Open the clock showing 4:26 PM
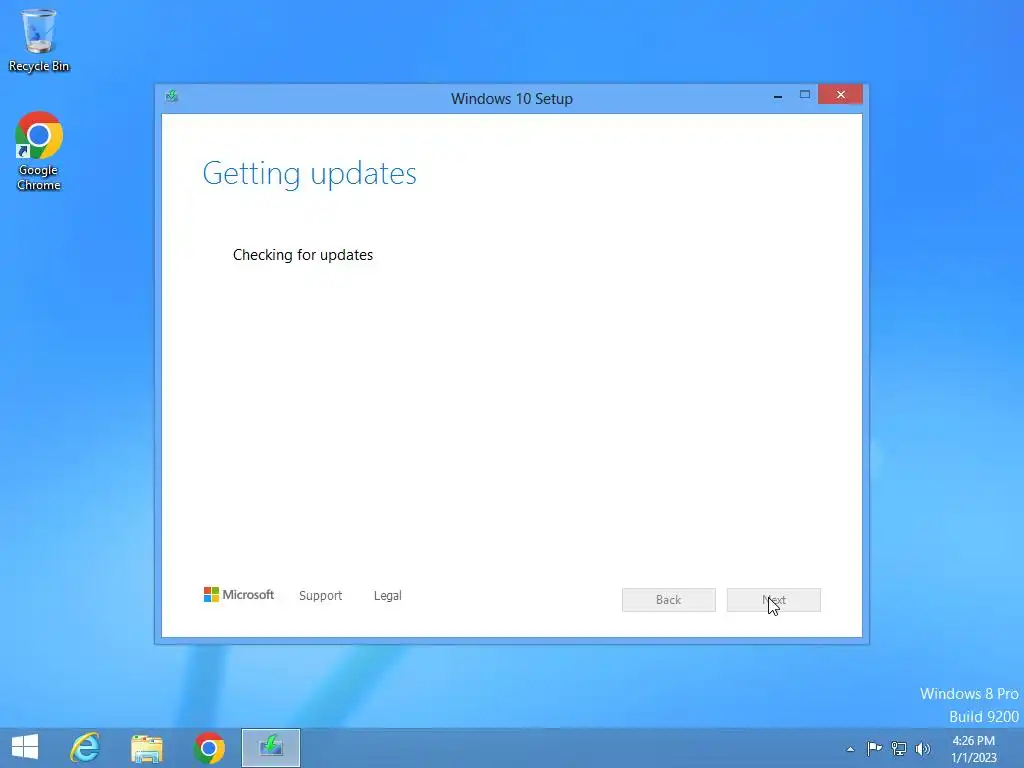Viewport: 1024px width, 768px height. click(974, 749)
